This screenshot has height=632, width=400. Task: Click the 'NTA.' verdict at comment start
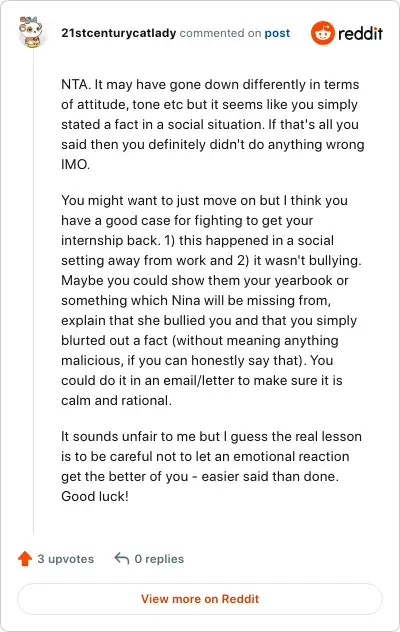click(x=76, y=85)
